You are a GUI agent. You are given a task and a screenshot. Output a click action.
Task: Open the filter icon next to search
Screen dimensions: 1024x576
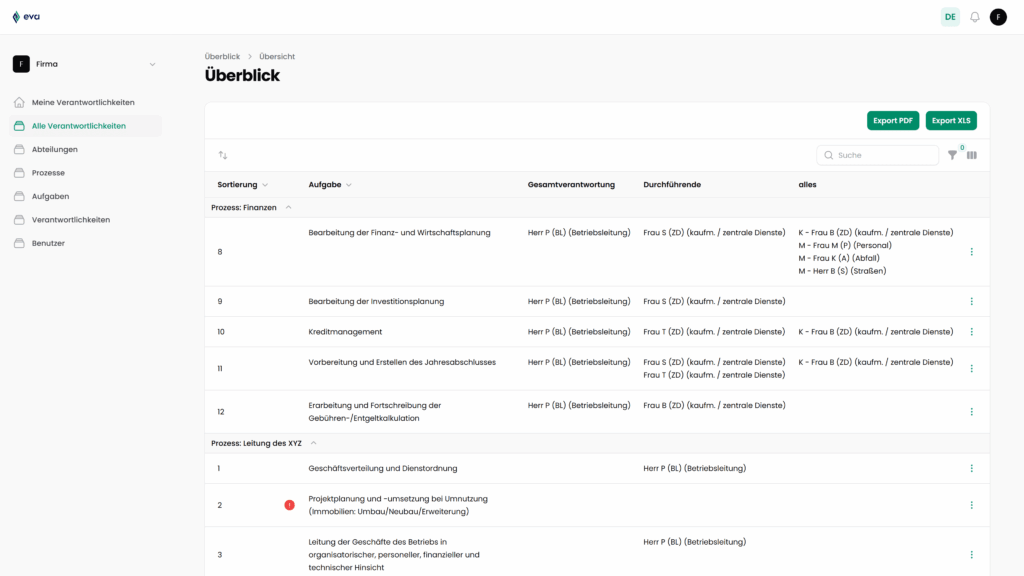pos(952,155)
